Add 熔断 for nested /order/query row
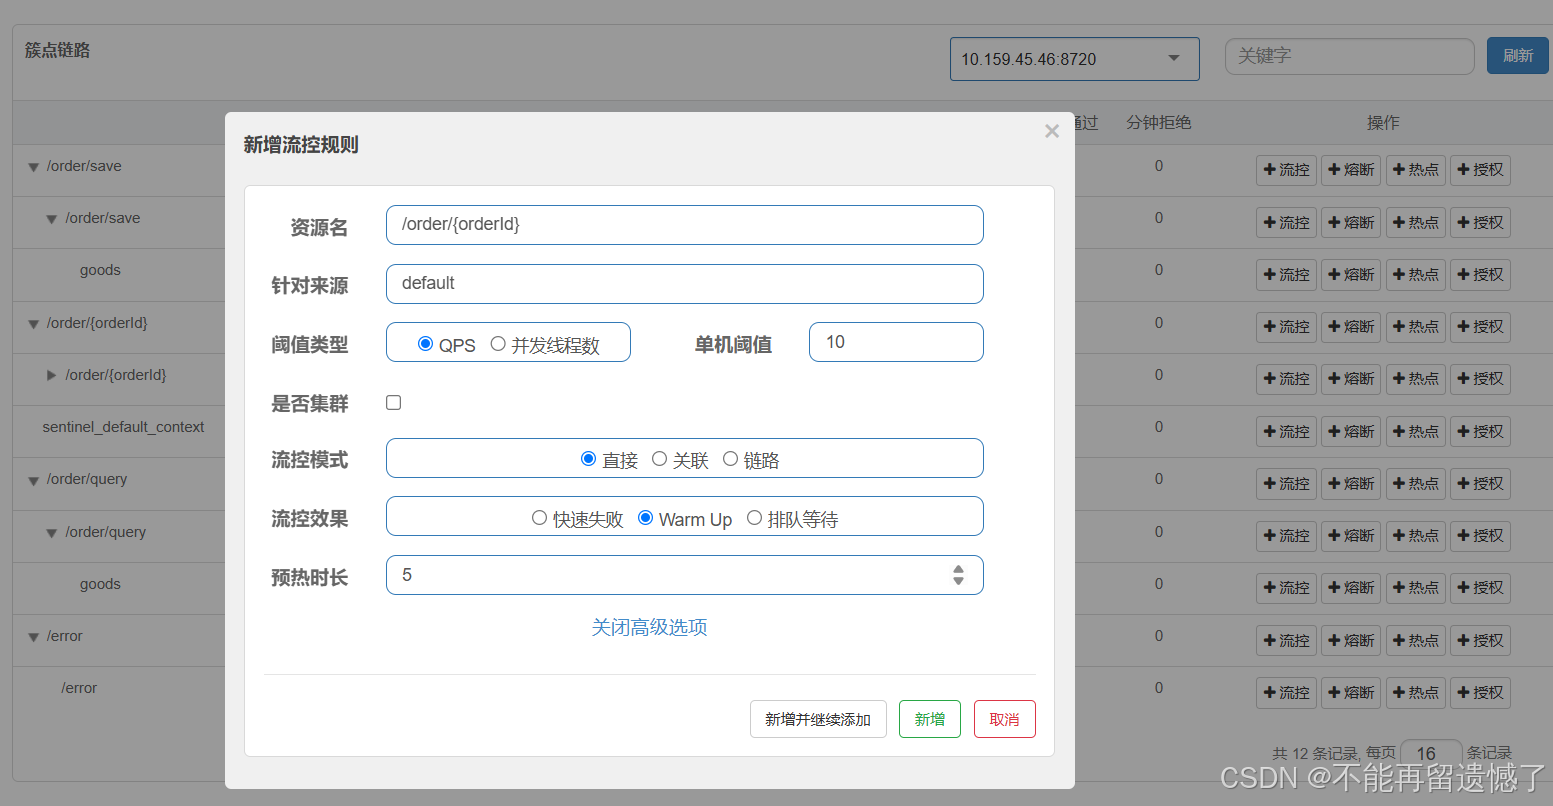1553x806 pixels. [x=1351, y=536]
